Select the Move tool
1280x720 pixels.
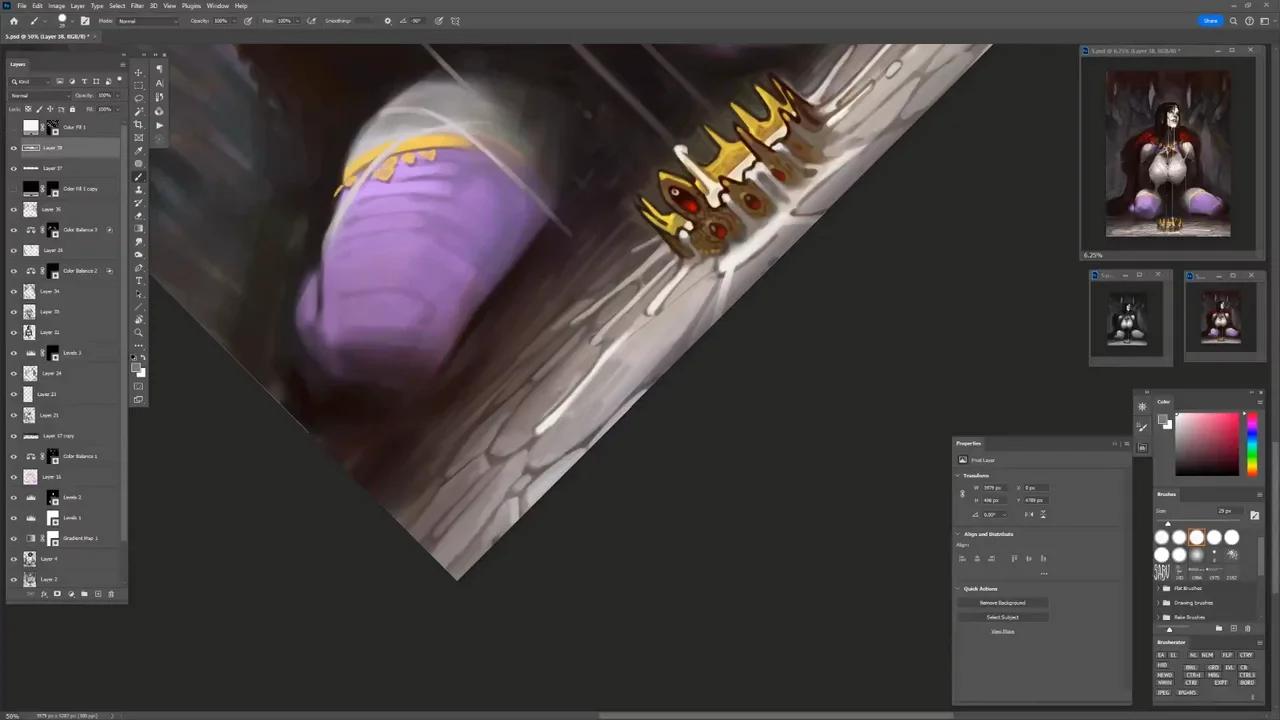pos(139,73)
